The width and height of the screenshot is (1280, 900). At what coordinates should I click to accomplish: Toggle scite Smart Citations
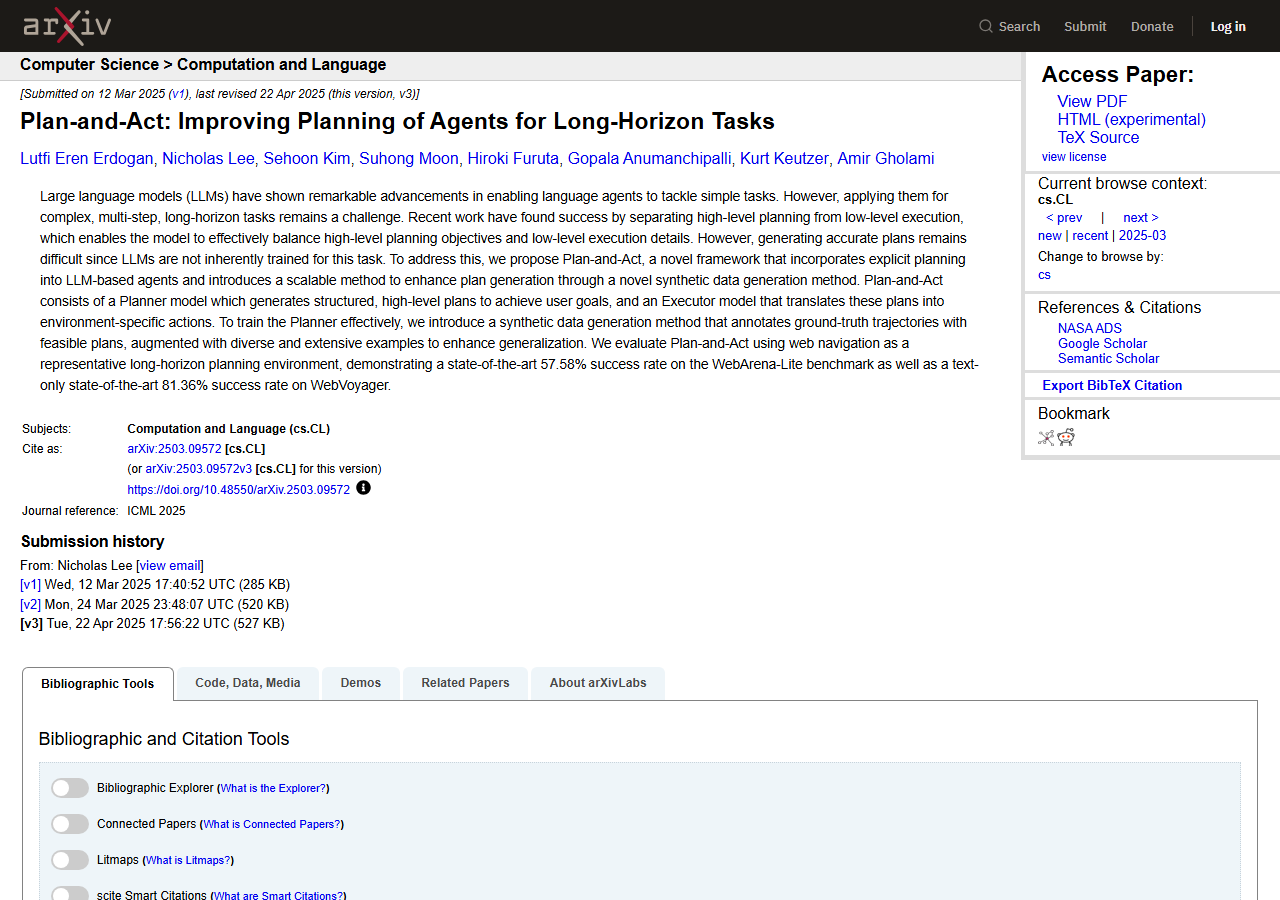coord(70,895)
